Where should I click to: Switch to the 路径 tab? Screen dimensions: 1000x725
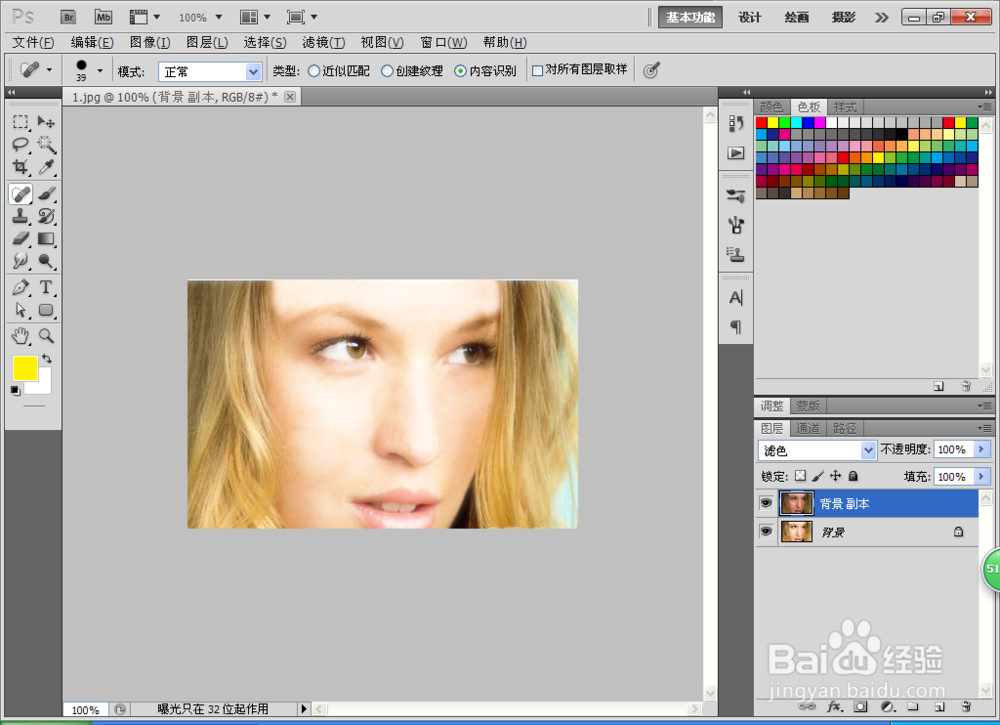coord(845,428)
